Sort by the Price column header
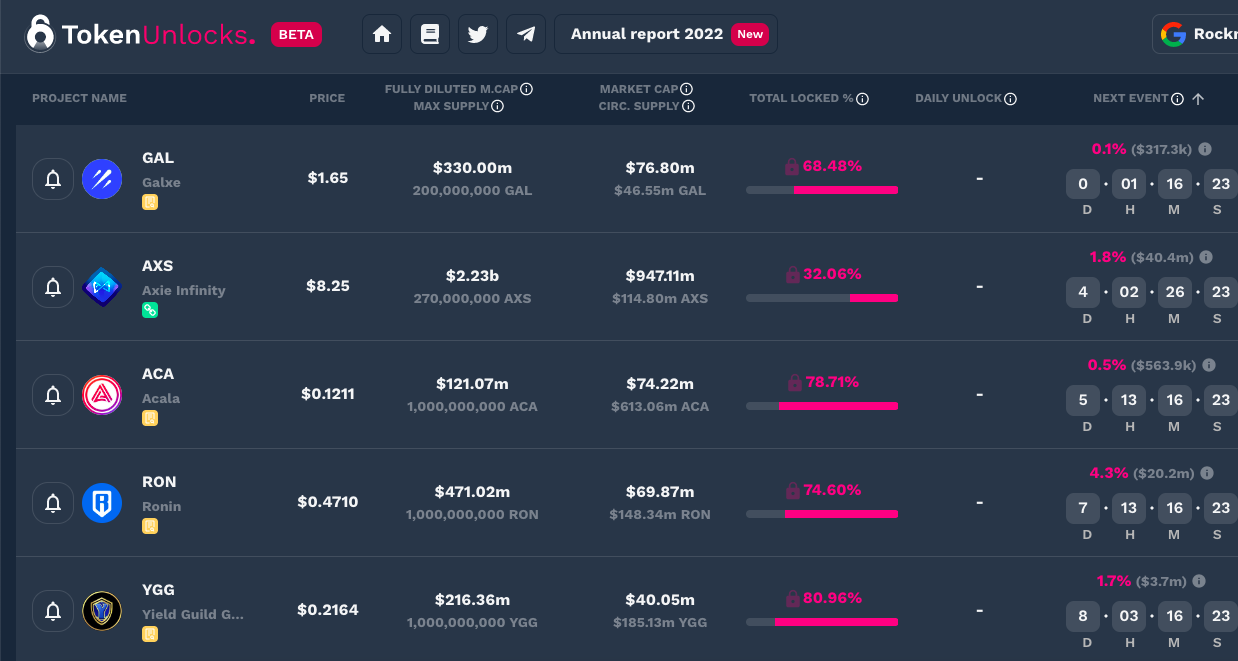Viewport: 1238px width, 661px height. coord(327,98)
